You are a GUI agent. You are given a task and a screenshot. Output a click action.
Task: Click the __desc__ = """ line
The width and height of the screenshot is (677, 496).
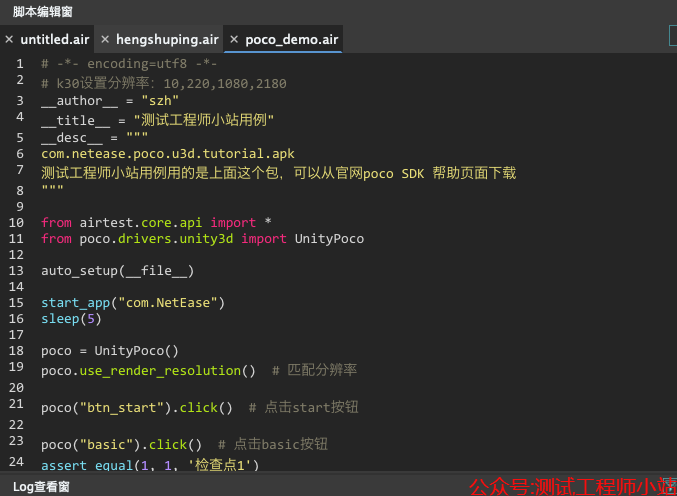click(95, 137)
